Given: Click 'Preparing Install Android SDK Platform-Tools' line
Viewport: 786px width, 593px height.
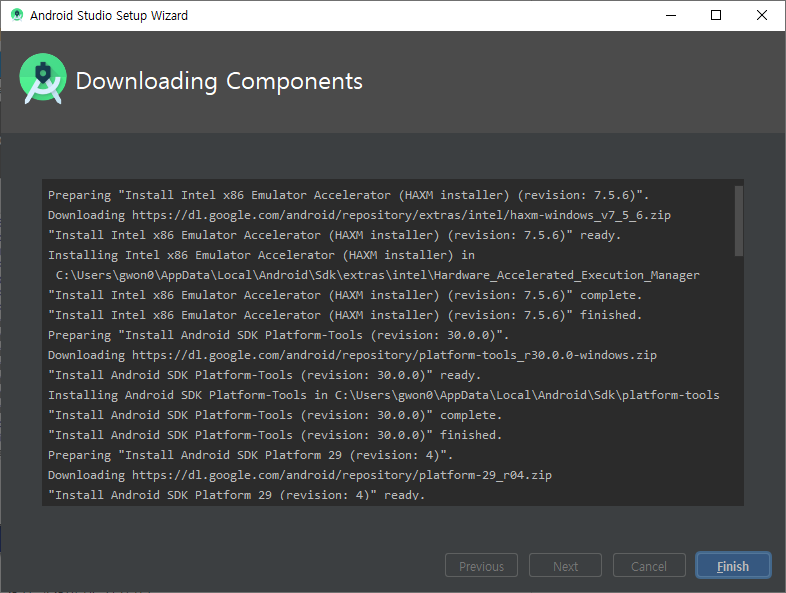Looking at the screenshot, I should [x=279, y=335].
